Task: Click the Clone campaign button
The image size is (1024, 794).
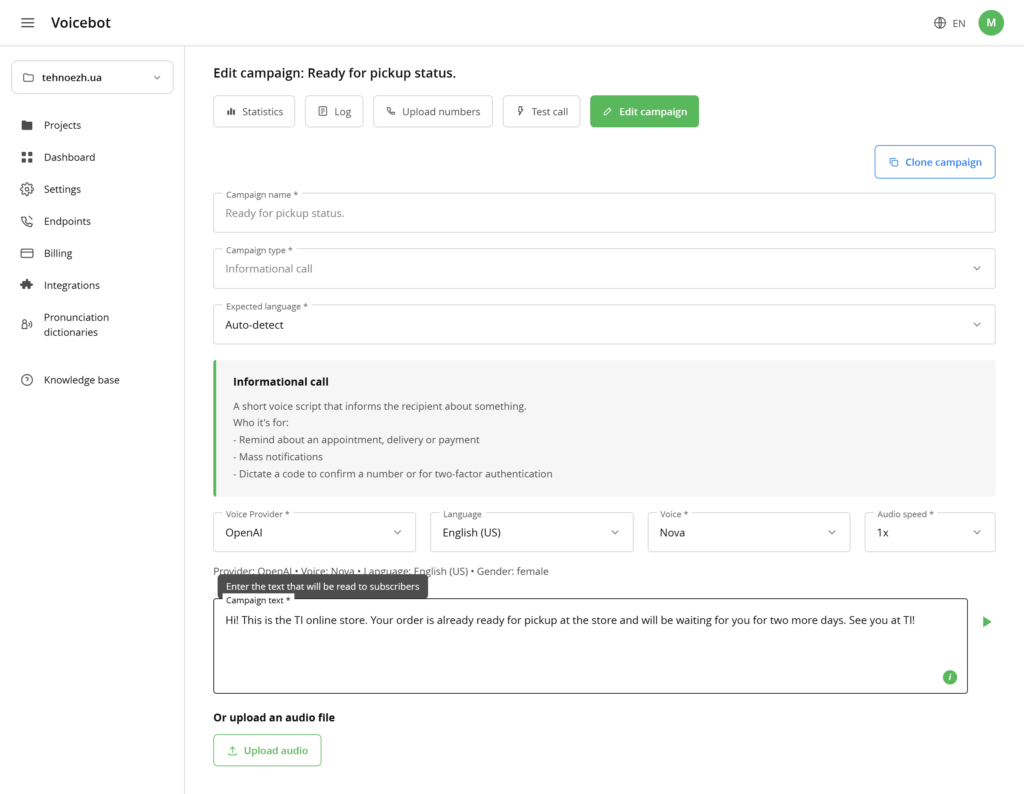Action: click(x=935, y=162)
